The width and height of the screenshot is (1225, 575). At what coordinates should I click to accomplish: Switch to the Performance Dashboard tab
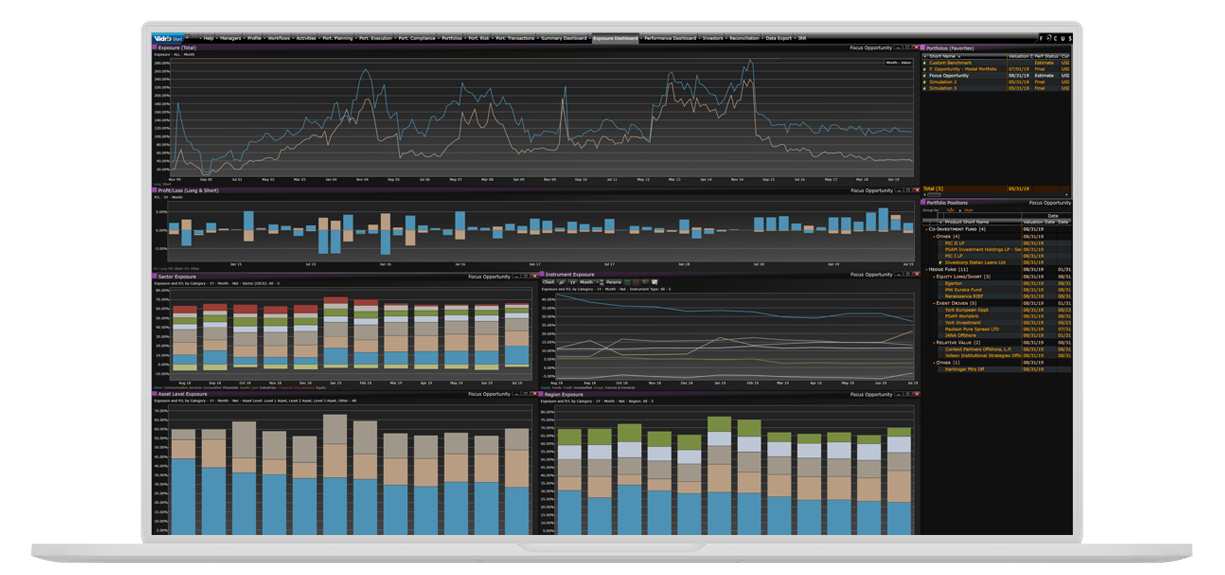pyautogui.click(x=670, y=38)
